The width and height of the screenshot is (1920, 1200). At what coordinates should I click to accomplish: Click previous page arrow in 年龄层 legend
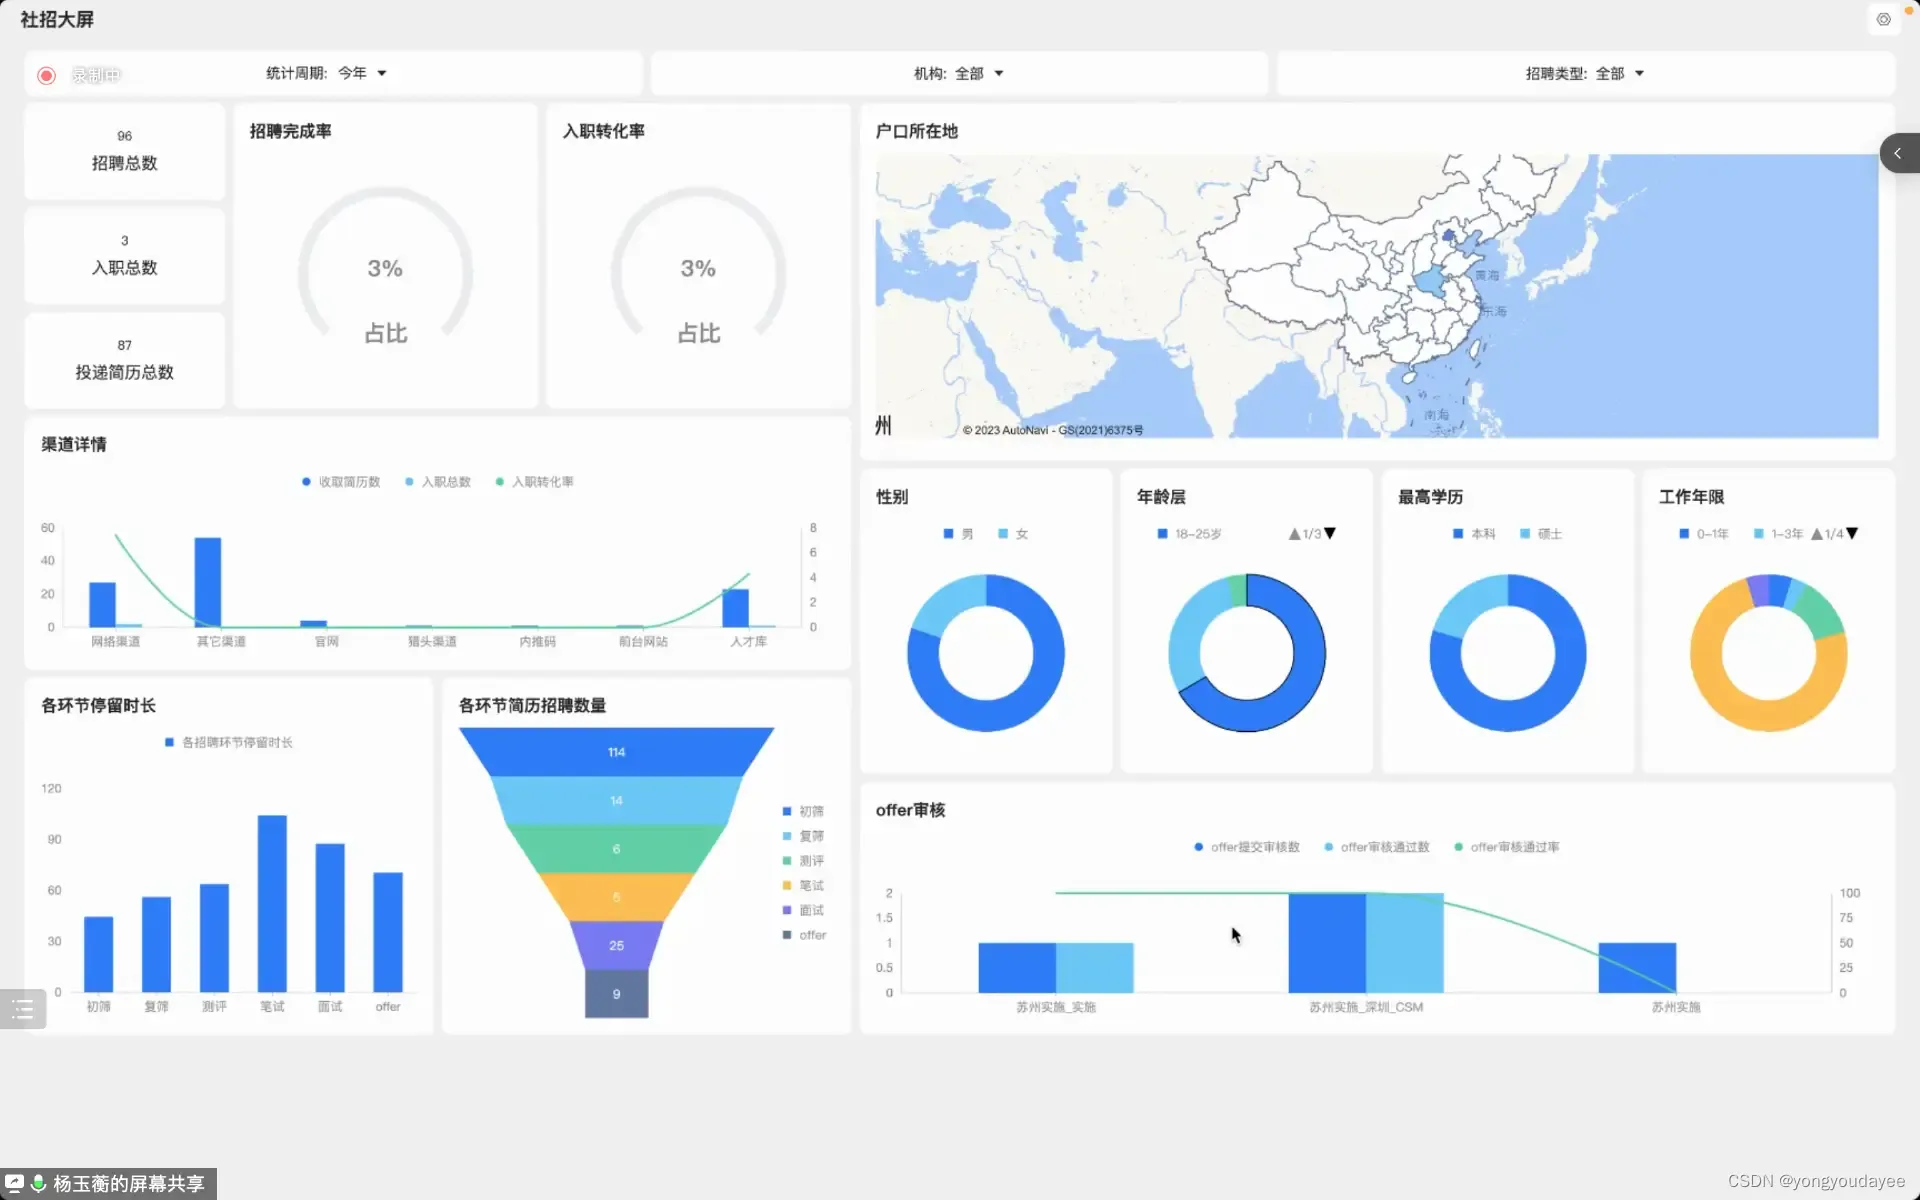[1294, 534]
